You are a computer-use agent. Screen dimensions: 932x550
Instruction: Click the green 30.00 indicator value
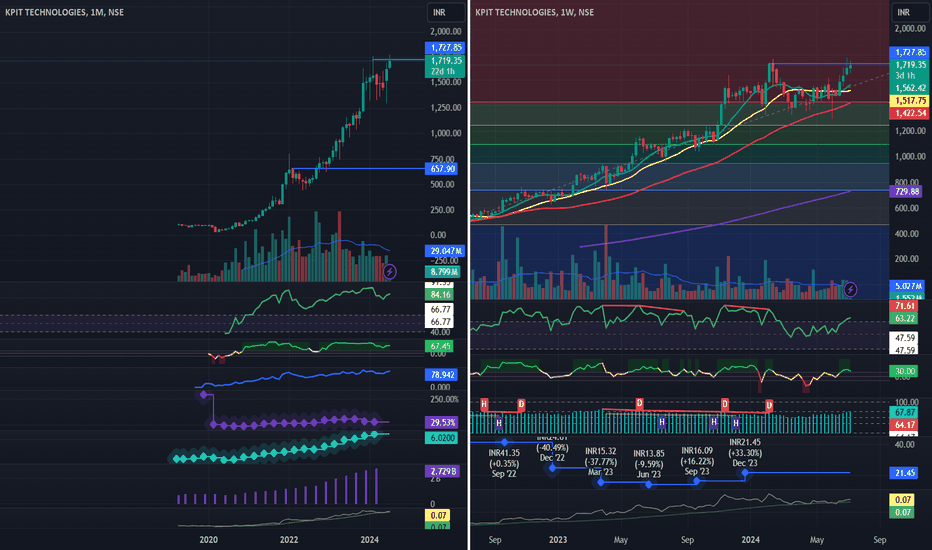[904, 371]
